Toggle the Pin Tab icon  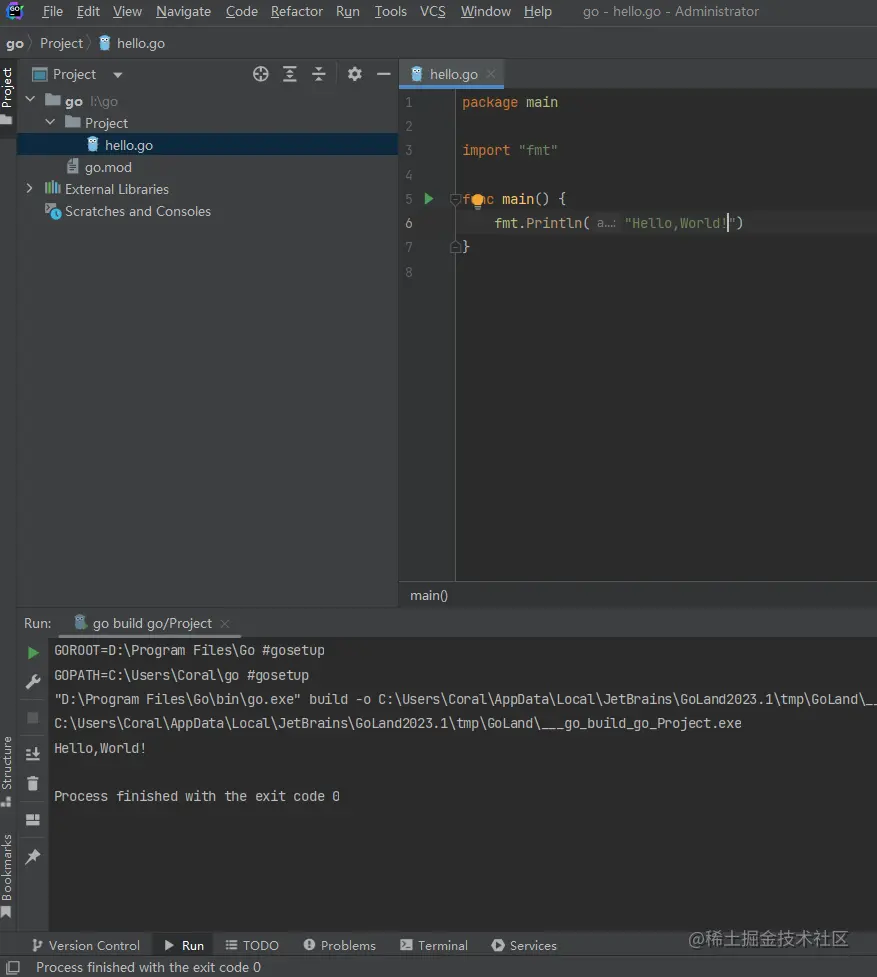(33, 857)
